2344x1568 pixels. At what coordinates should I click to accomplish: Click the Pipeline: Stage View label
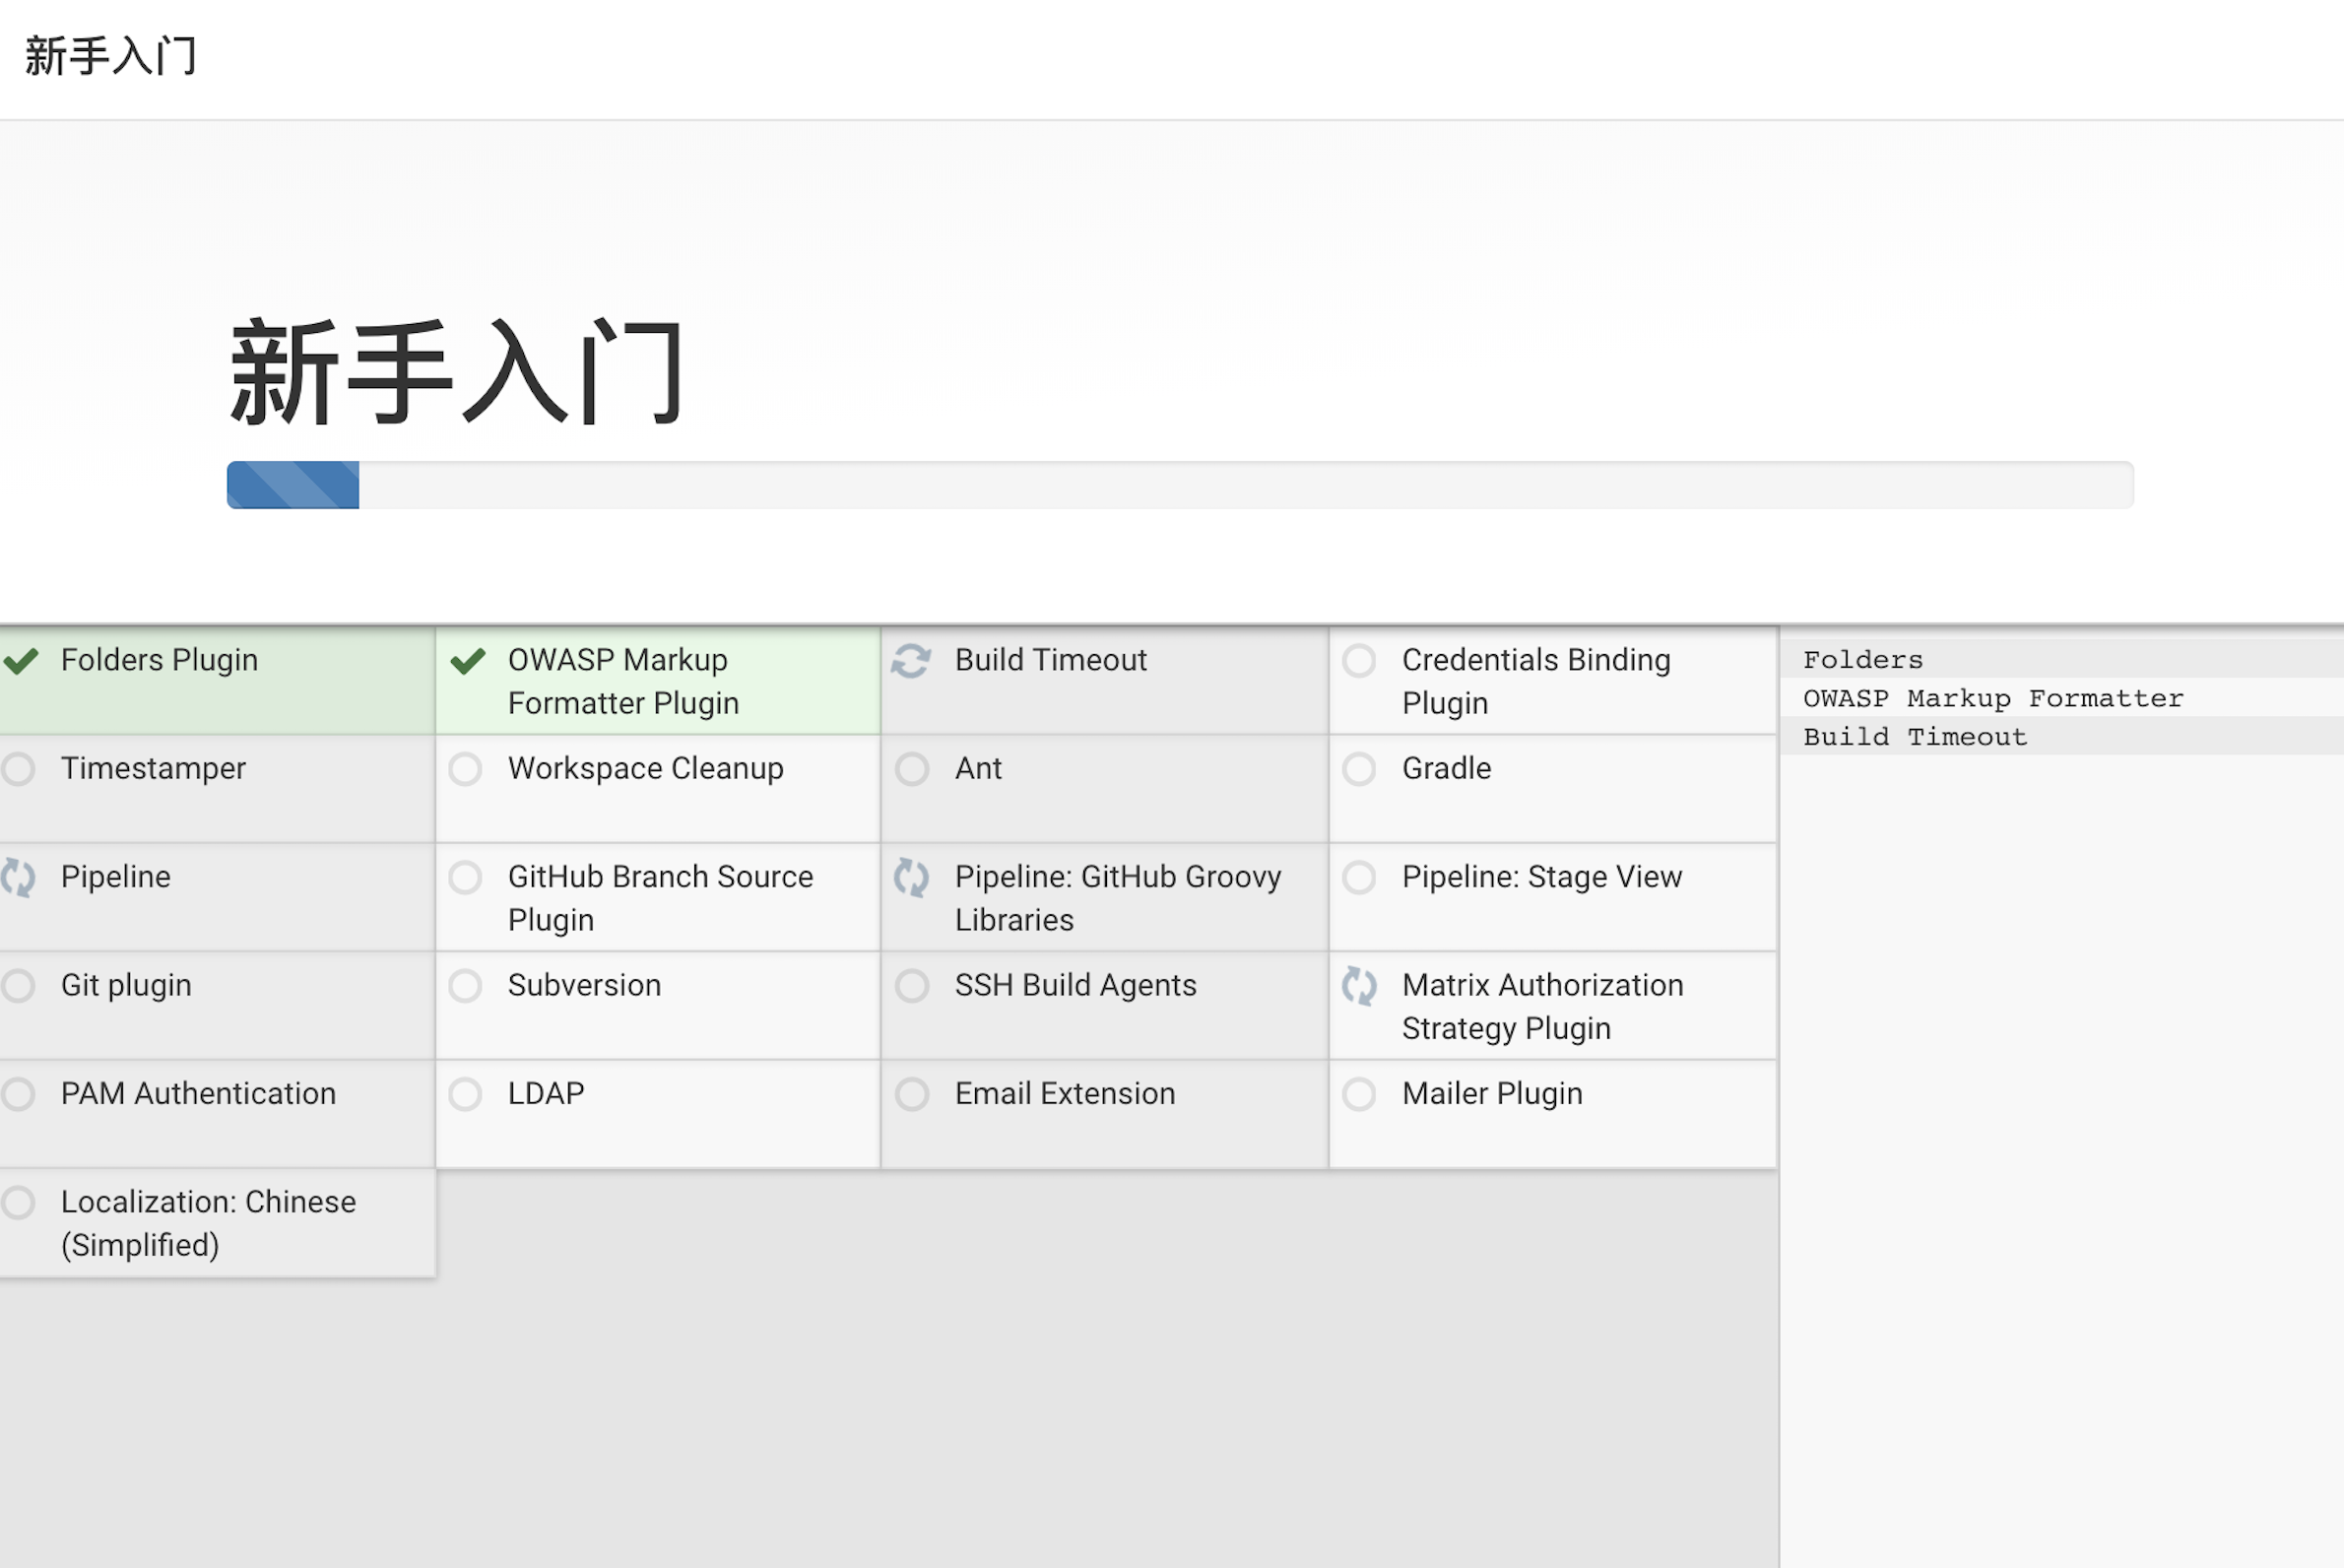1542,877
